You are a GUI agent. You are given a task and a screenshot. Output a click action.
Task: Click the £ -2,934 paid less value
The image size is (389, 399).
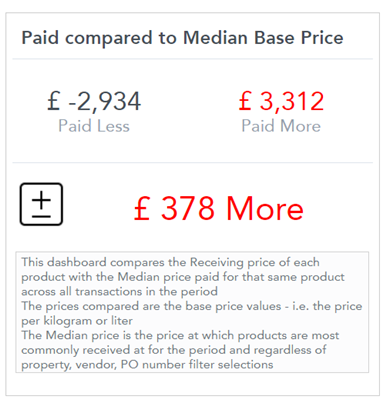coord(94,101)
